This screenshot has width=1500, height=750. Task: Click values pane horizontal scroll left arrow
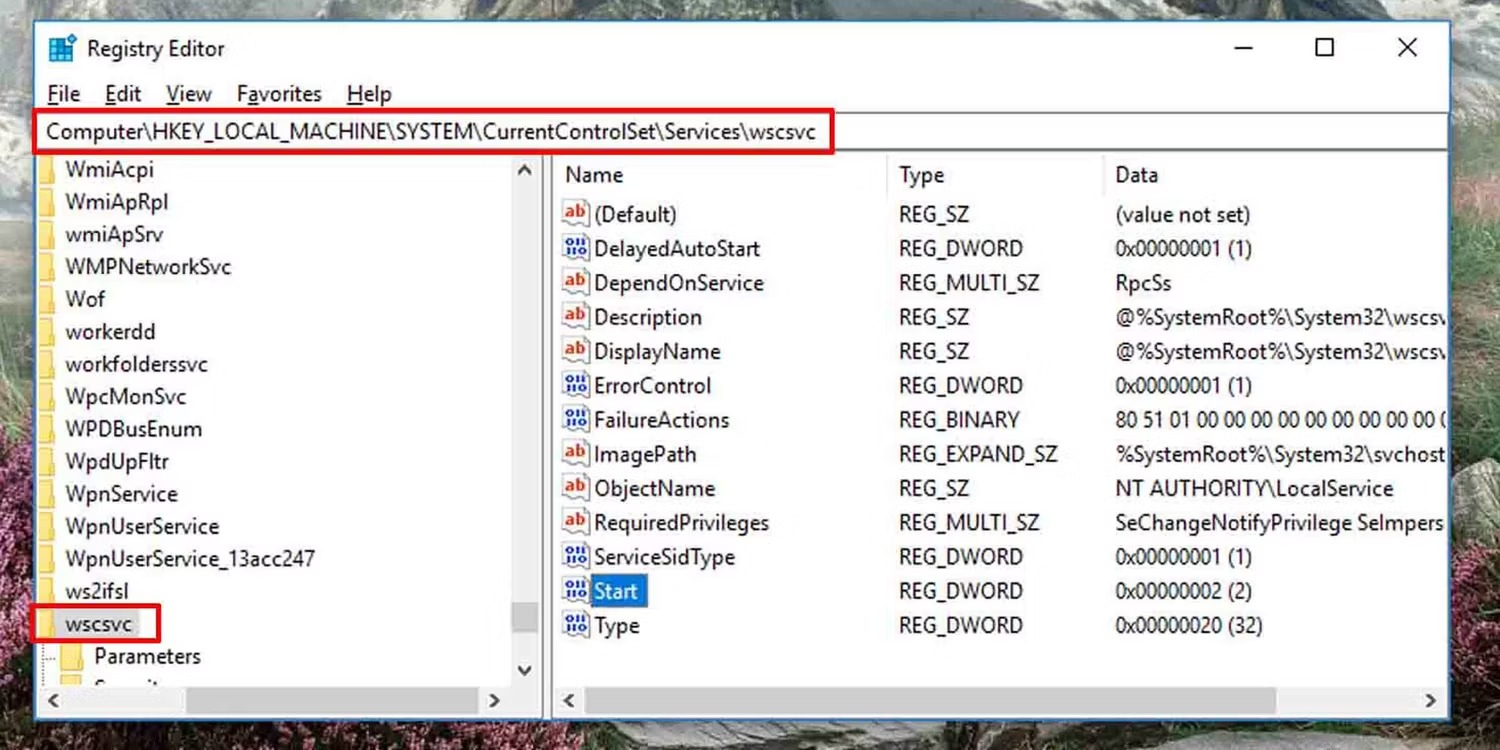[569, 701]
